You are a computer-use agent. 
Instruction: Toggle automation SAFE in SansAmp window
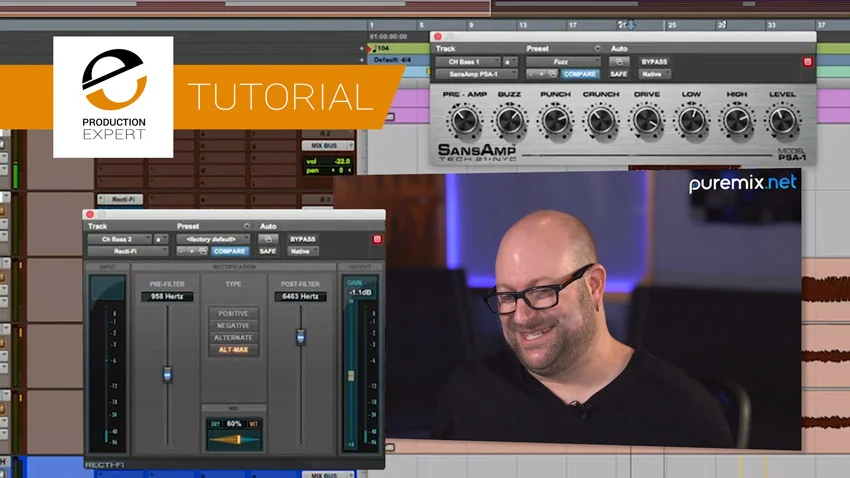[619, 74]
